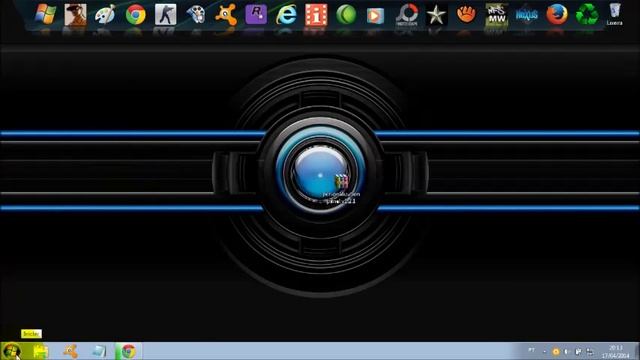Open Avast from the taskbar

pyautogui.click(x=70, y=351)
